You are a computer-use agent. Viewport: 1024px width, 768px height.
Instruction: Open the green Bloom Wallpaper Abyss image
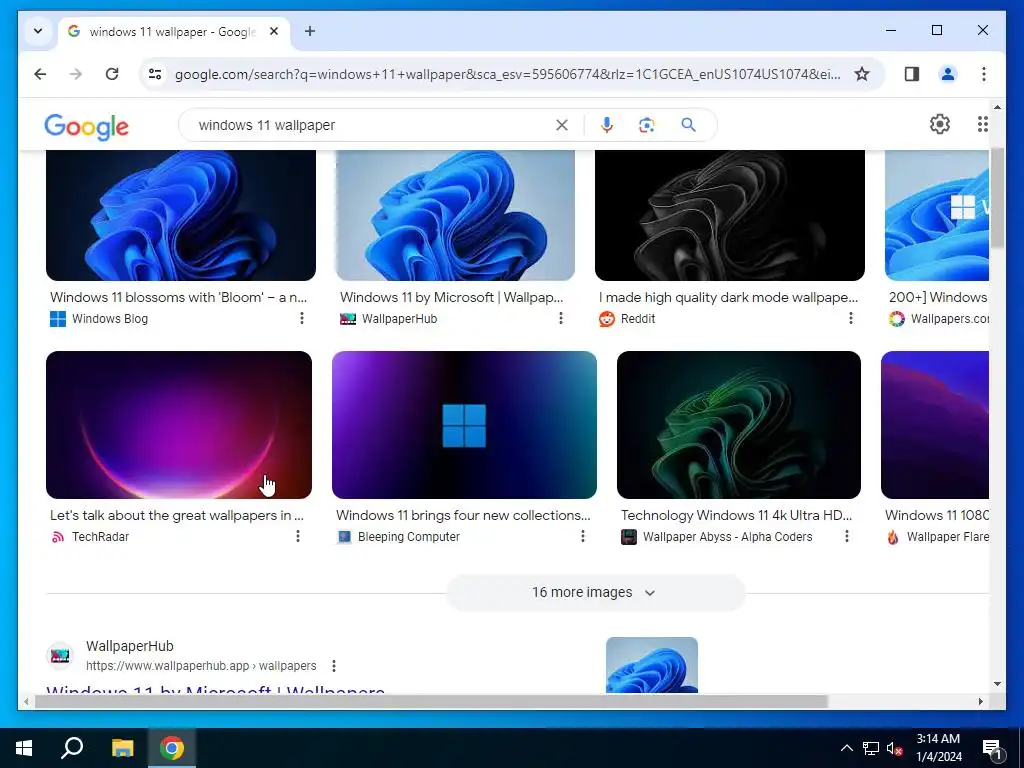[739, 424]
